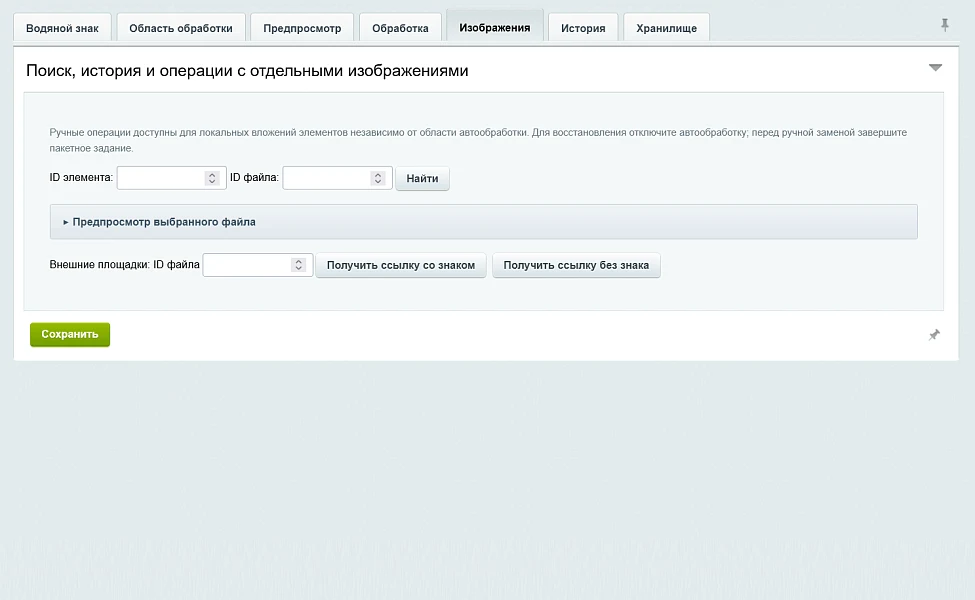Click the ID элемента label
Screen dimensions: 975x600
[81, 178]
